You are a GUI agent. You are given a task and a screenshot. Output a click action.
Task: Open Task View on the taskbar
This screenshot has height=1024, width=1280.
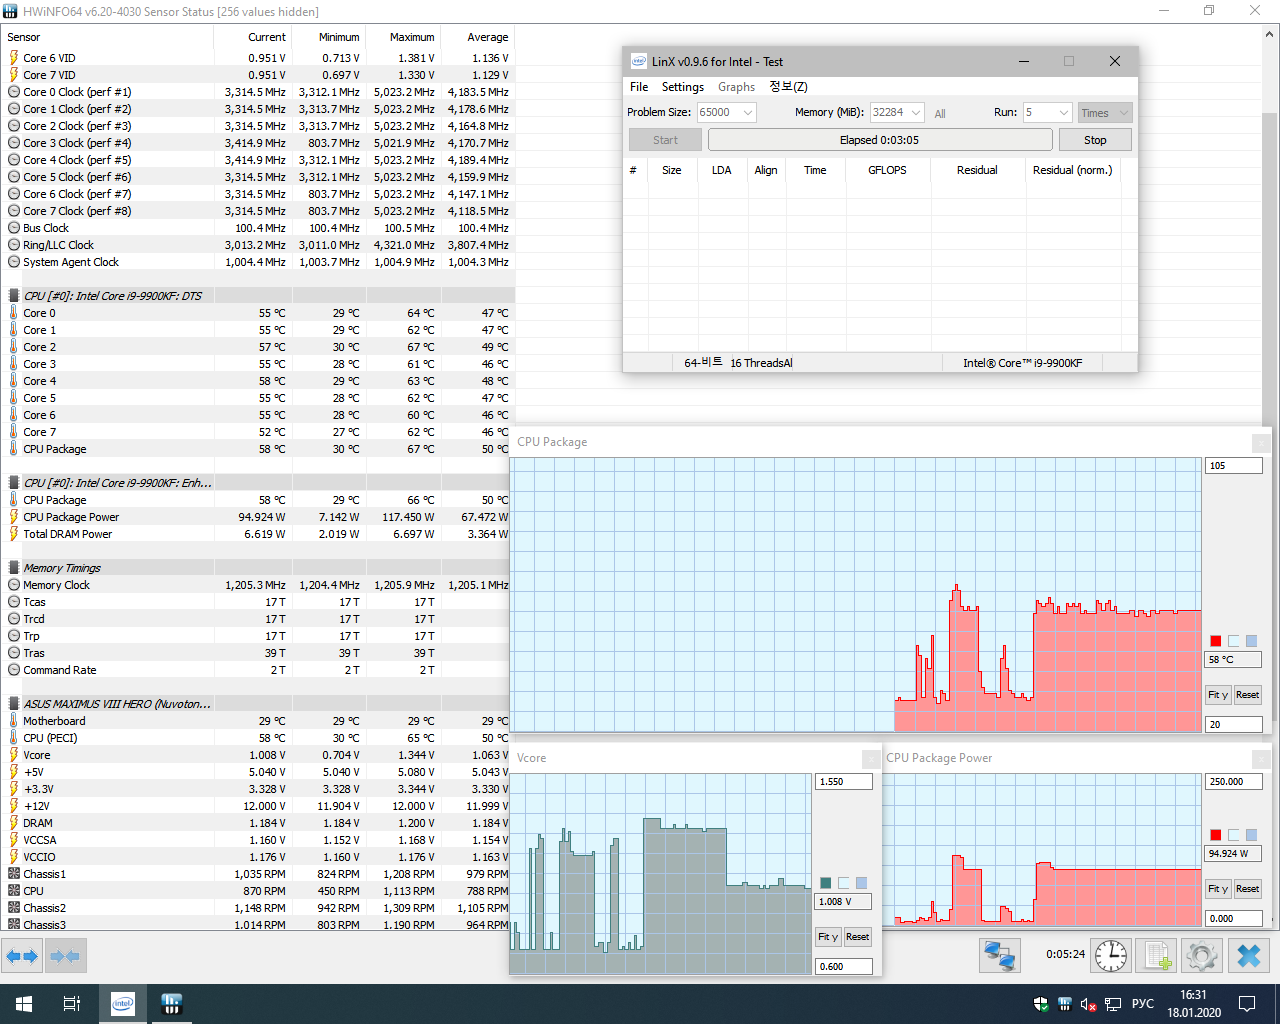(x=72, y=1004)
